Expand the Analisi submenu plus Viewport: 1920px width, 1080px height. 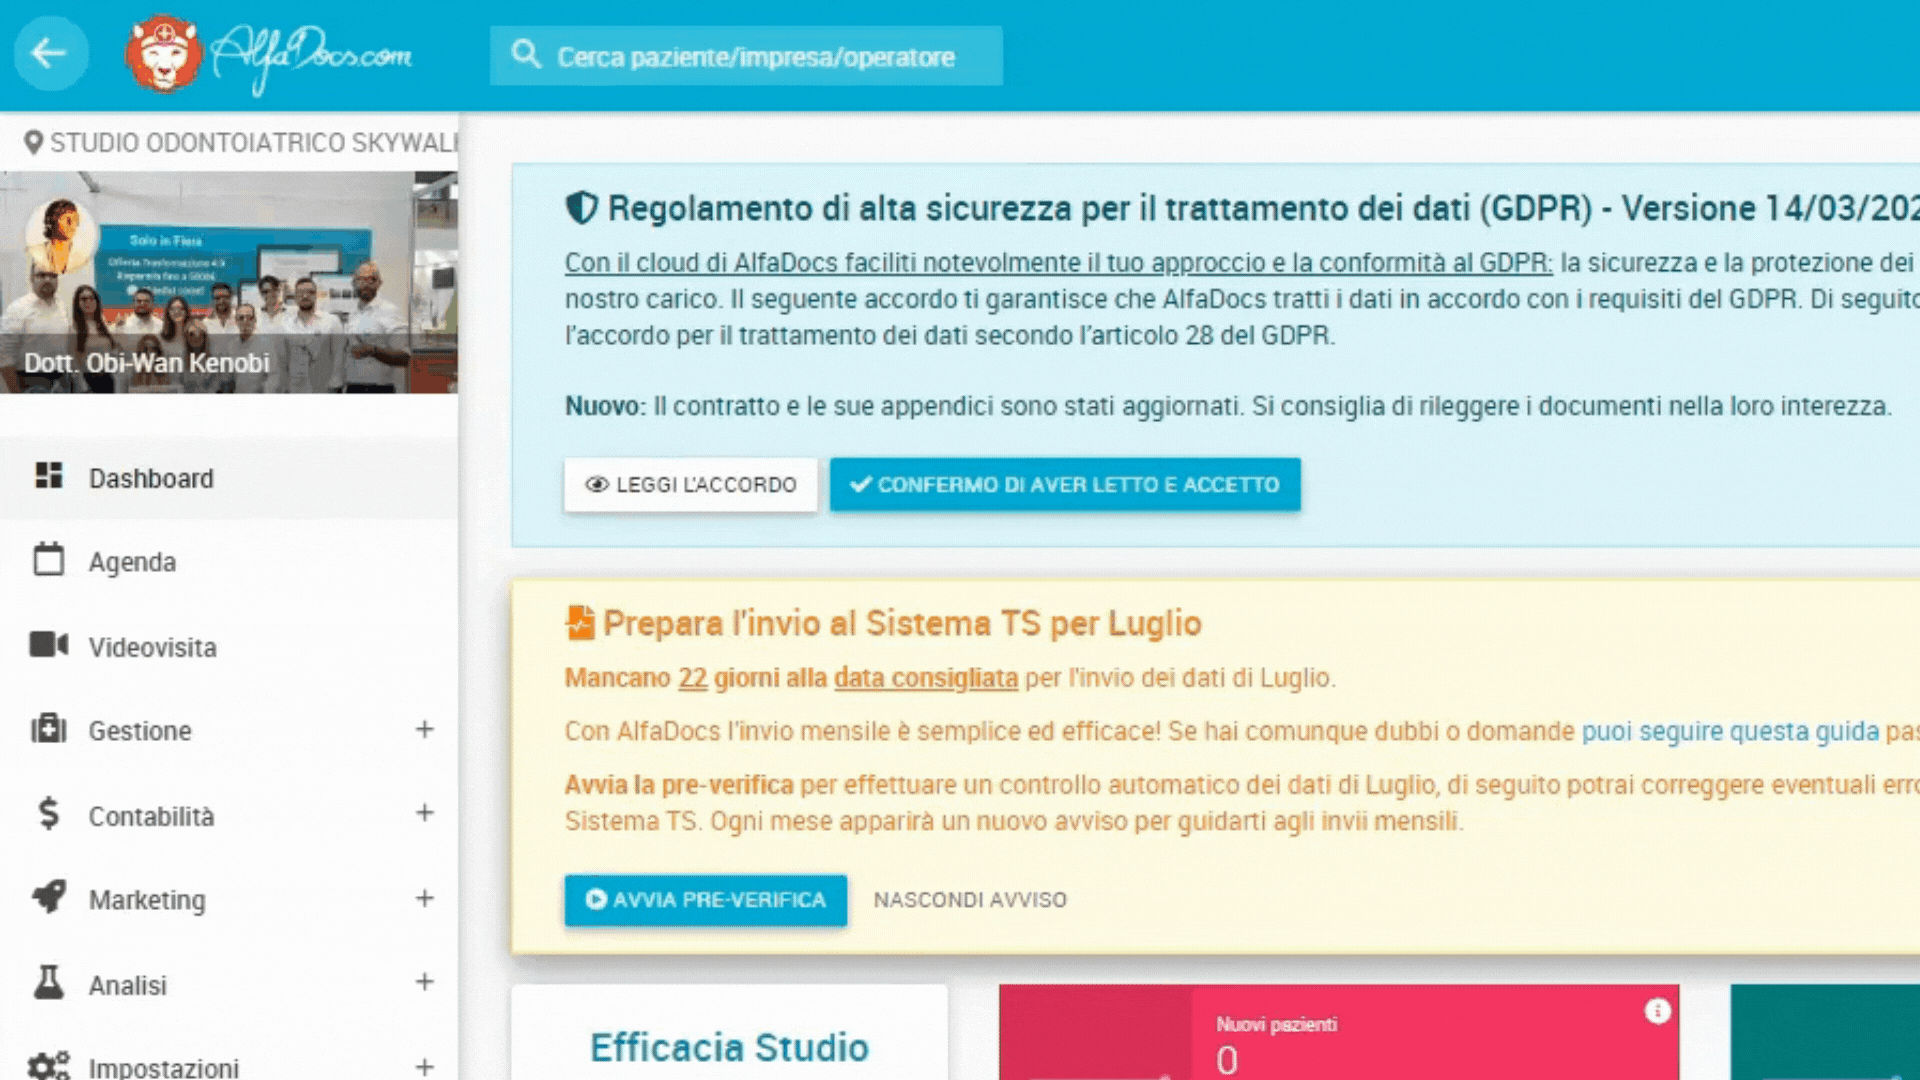pos(425,982)
